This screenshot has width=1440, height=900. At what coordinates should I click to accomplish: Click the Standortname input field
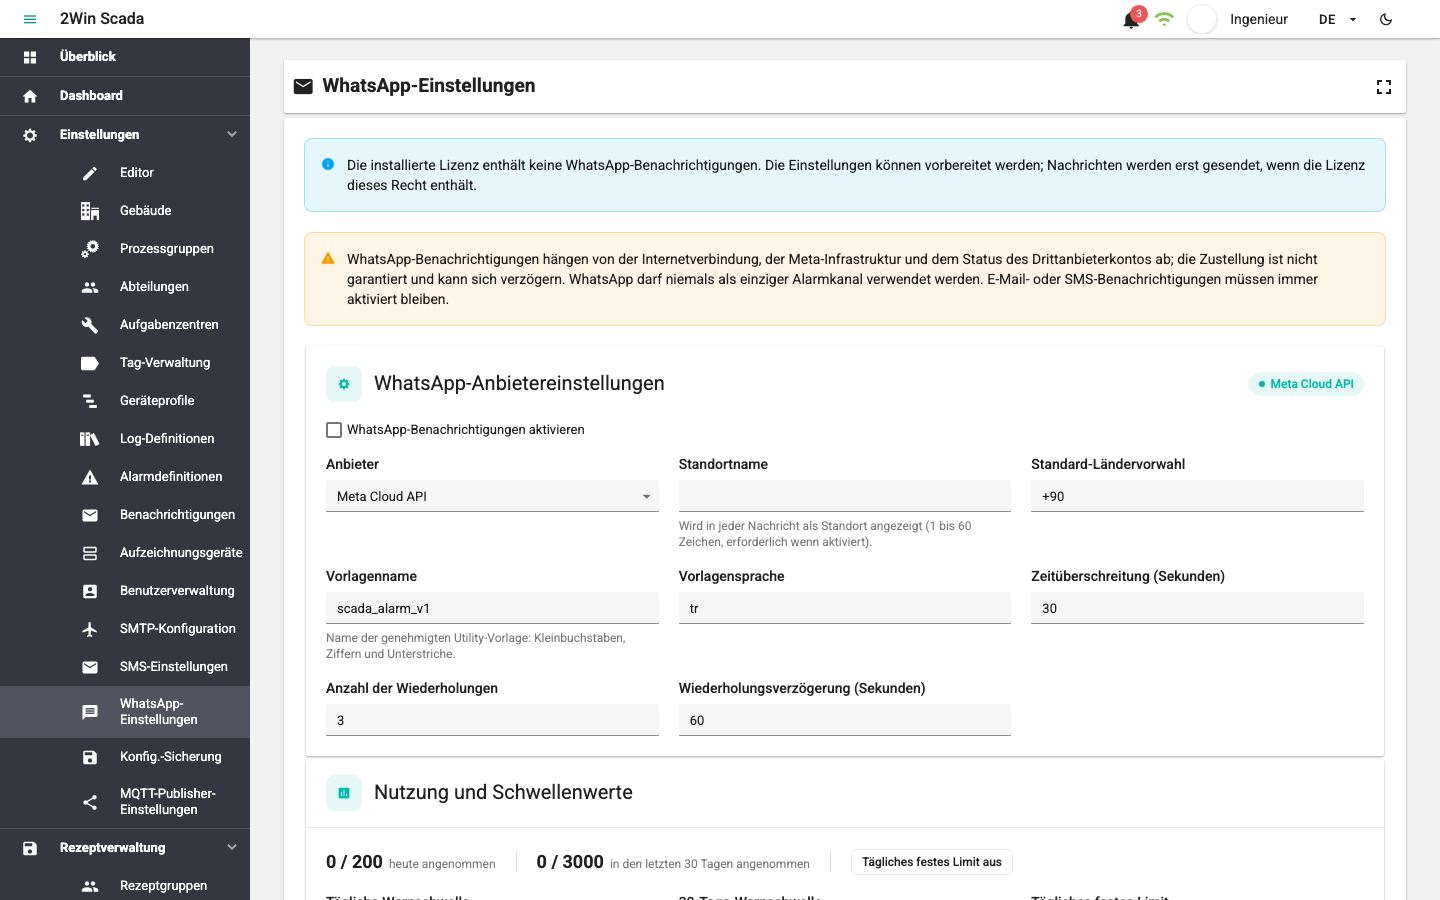tap(845, 496)
